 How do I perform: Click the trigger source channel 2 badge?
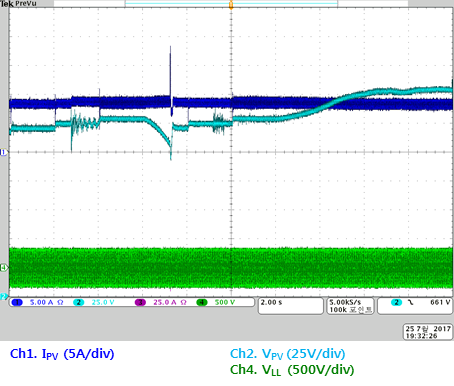tap(396, 302)
